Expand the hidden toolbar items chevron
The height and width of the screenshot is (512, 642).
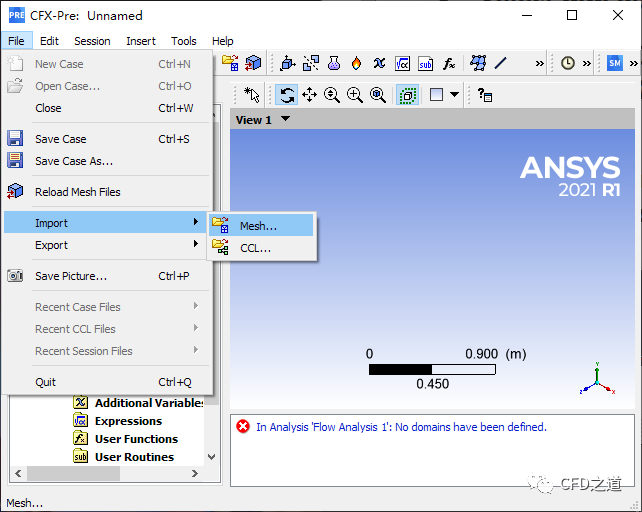pos(540,63)
